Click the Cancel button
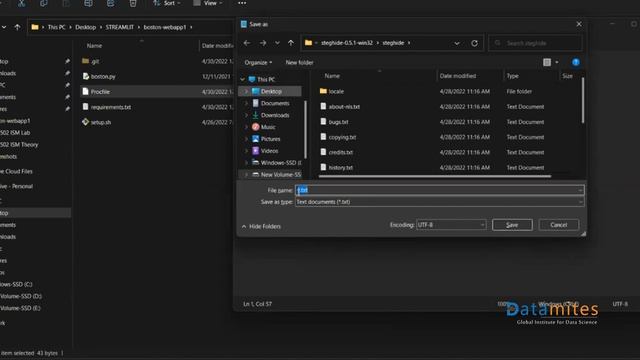 tap(558, 225)
